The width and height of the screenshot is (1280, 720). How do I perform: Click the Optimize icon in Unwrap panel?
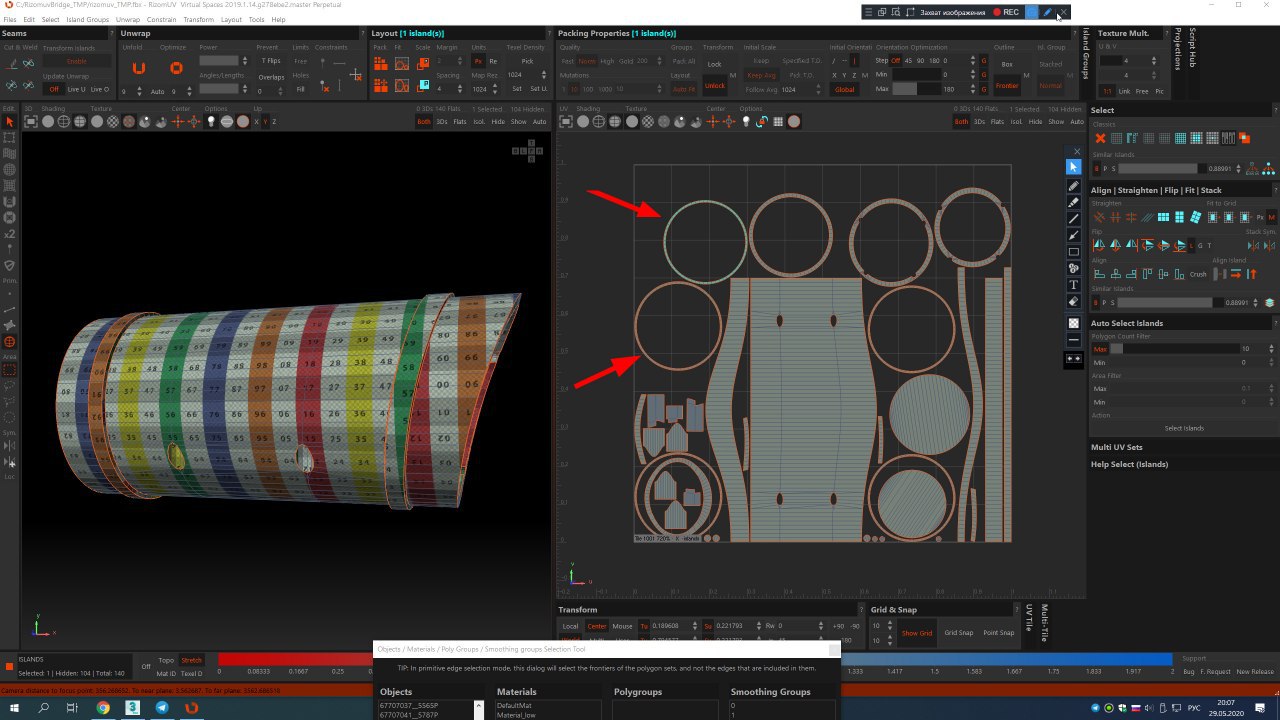tap(176, 68)
